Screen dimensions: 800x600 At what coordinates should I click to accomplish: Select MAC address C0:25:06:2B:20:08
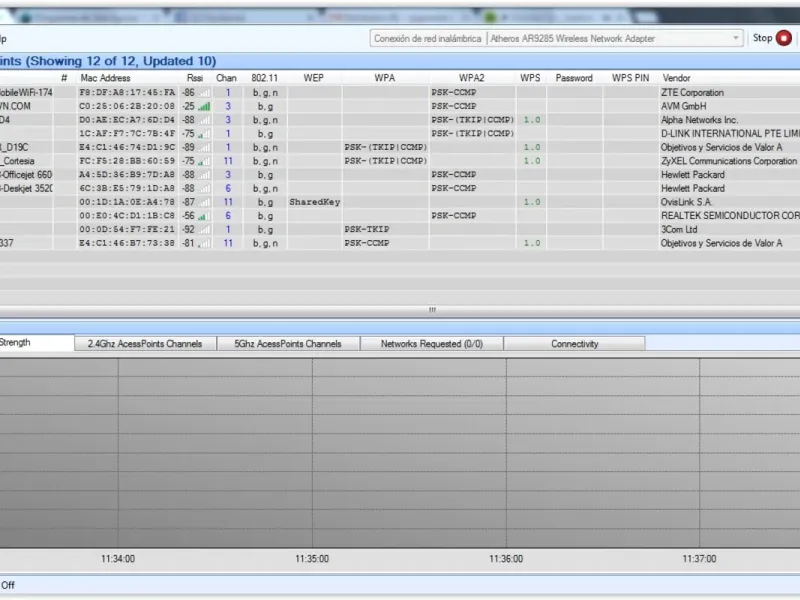127,107
